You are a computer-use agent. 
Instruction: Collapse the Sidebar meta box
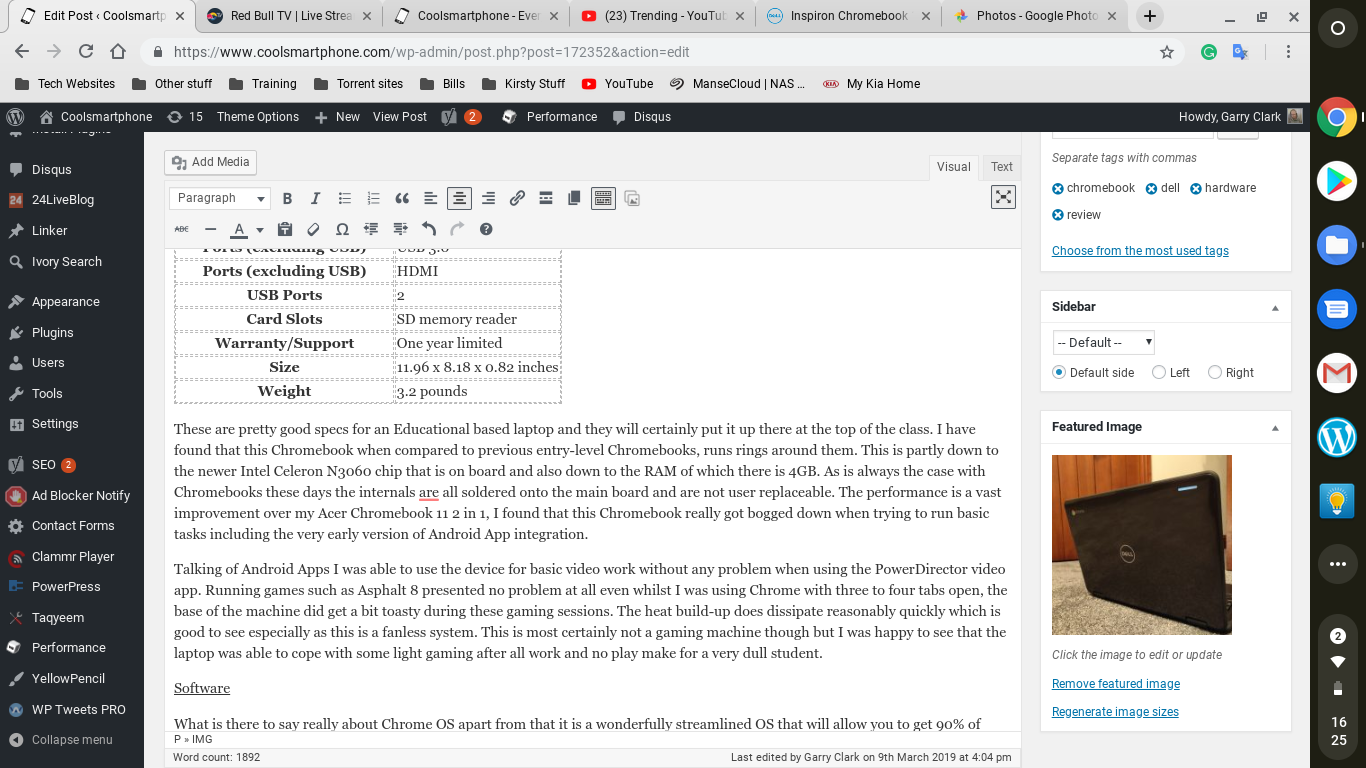1275,307
